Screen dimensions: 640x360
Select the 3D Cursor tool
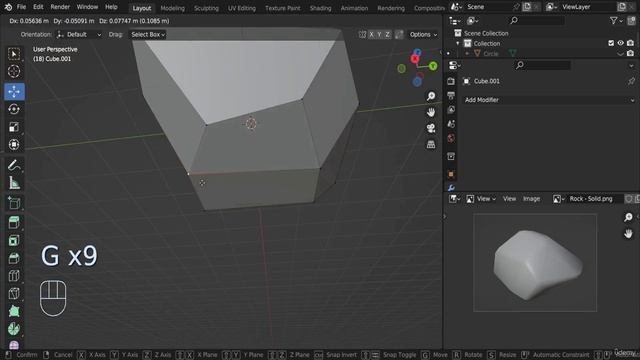pos(14,71)
